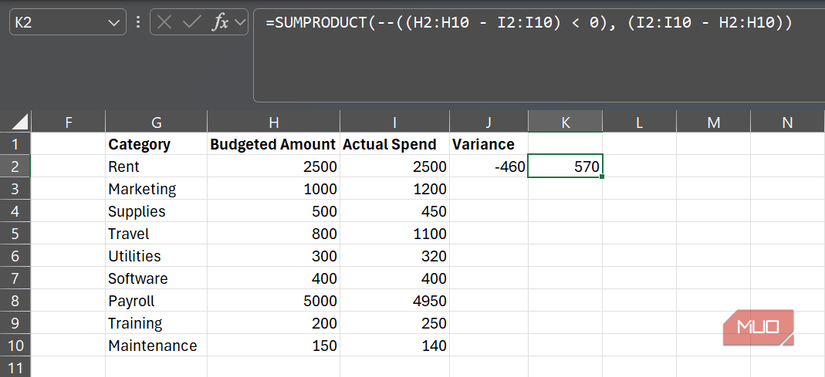Select the Software cell

(x=156, y=278)
